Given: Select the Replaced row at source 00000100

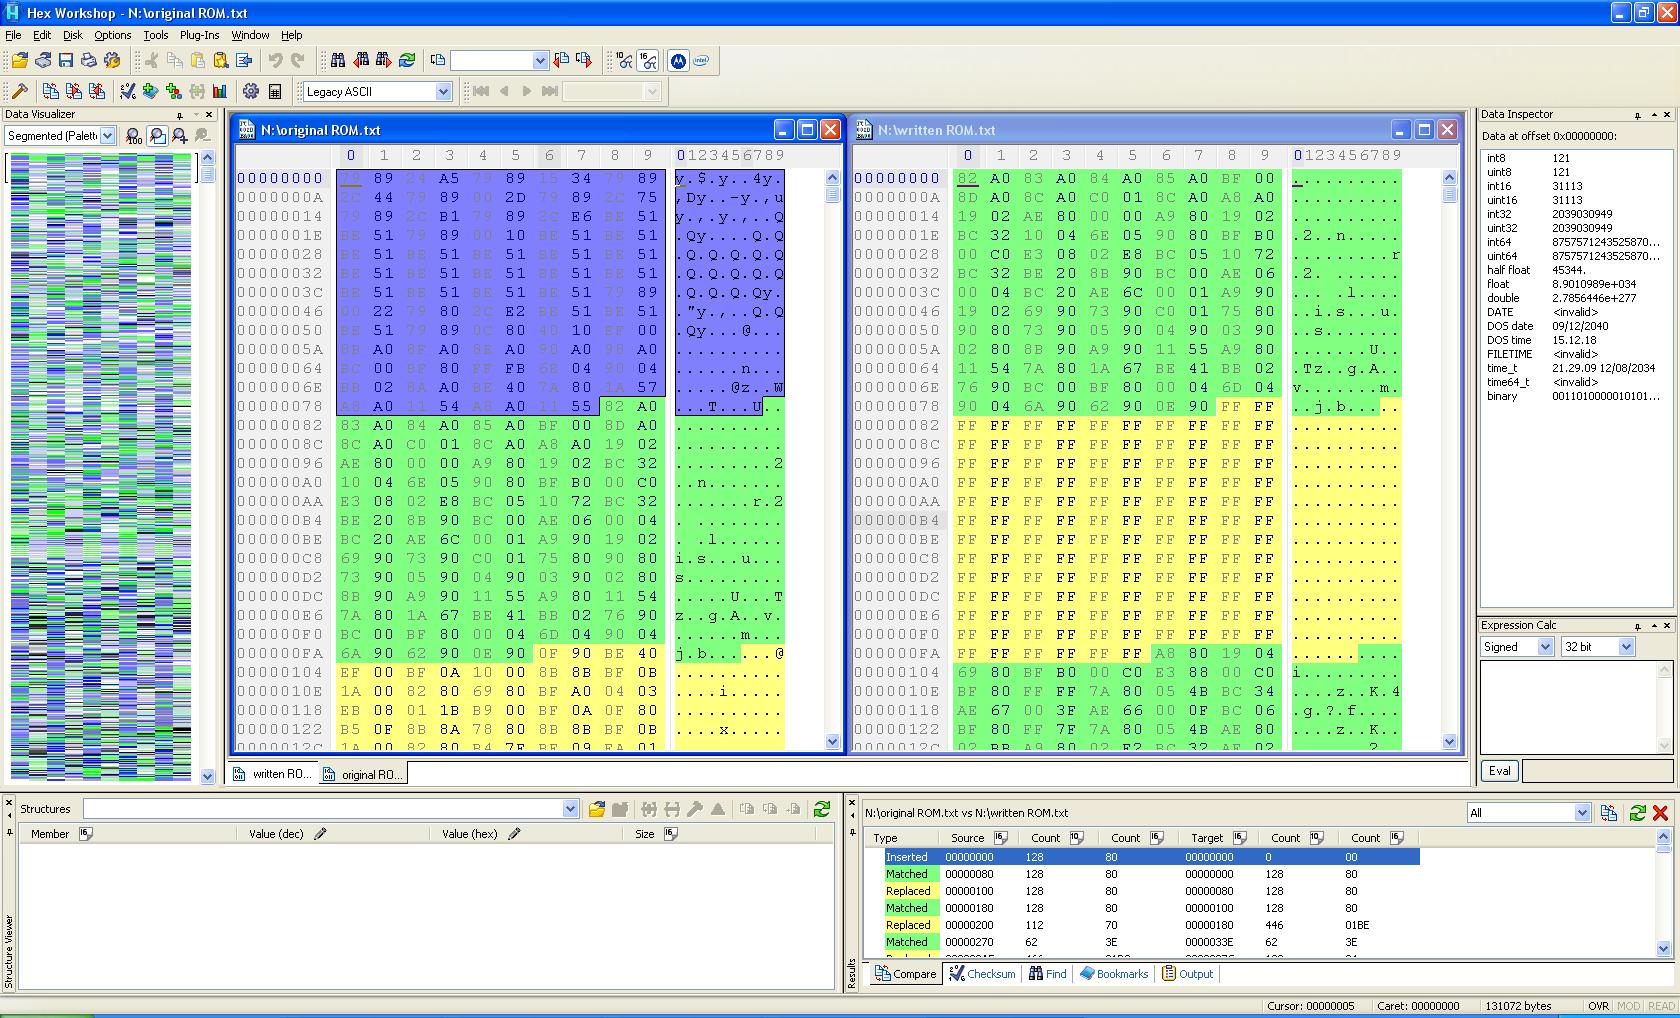Looking at the screenshot, I should (x=1151, y=891).
